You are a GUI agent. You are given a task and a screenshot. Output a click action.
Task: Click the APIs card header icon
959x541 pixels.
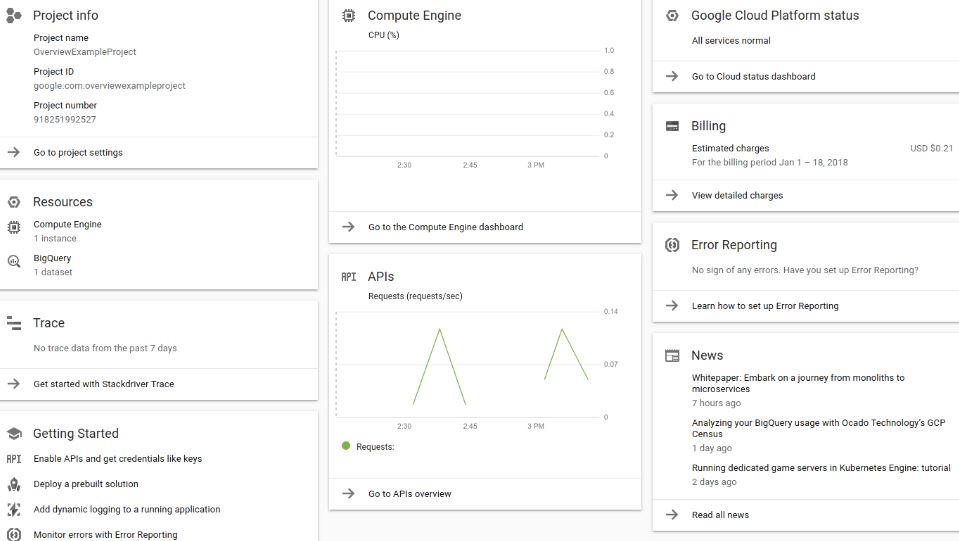pyautogui.click(x=349, y=277)
